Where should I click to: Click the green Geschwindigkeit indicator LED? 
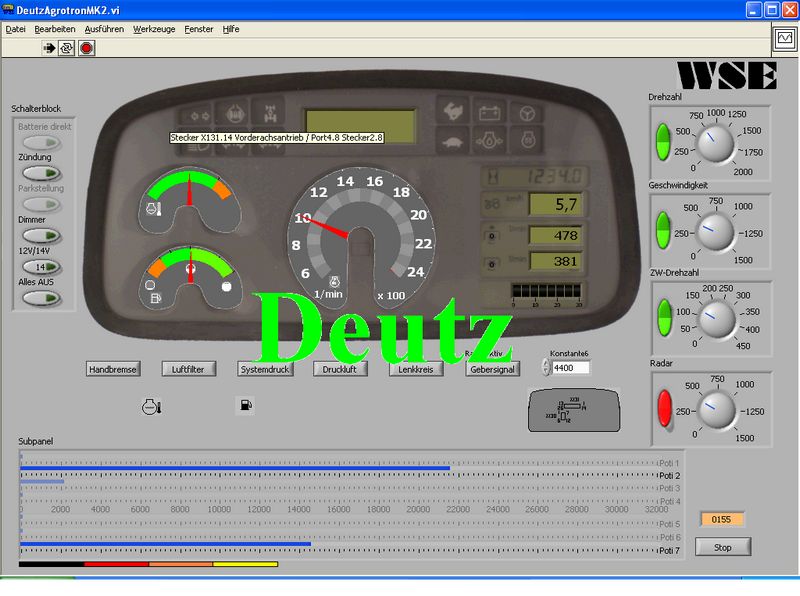663,230
